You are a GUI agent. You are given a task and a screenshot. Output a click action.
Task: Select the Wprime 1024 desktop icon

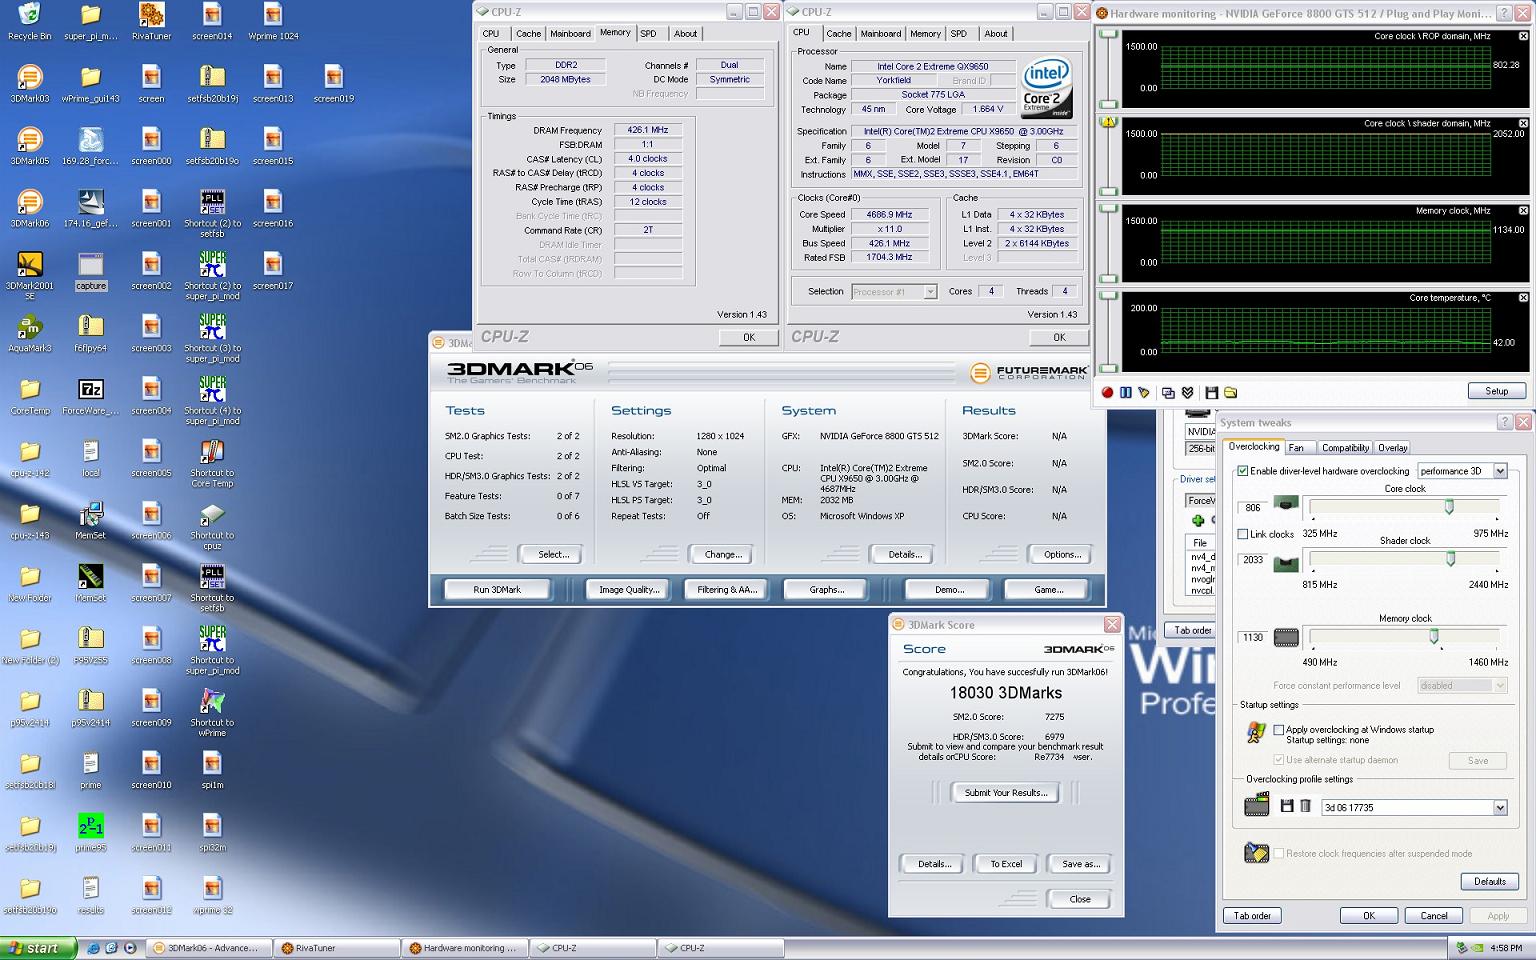(273, 22)
